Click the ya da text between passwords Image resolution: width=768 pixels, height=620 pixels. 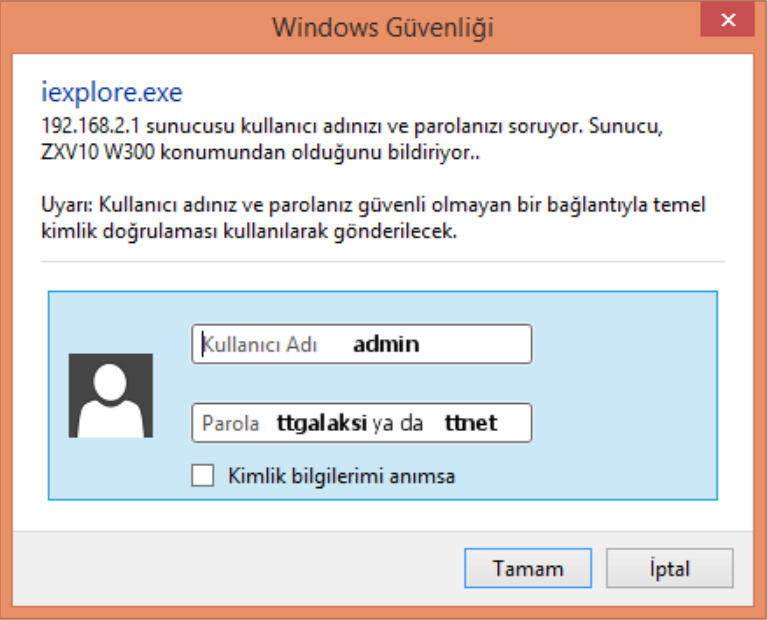pyautogui.click(x=398, y=423)
